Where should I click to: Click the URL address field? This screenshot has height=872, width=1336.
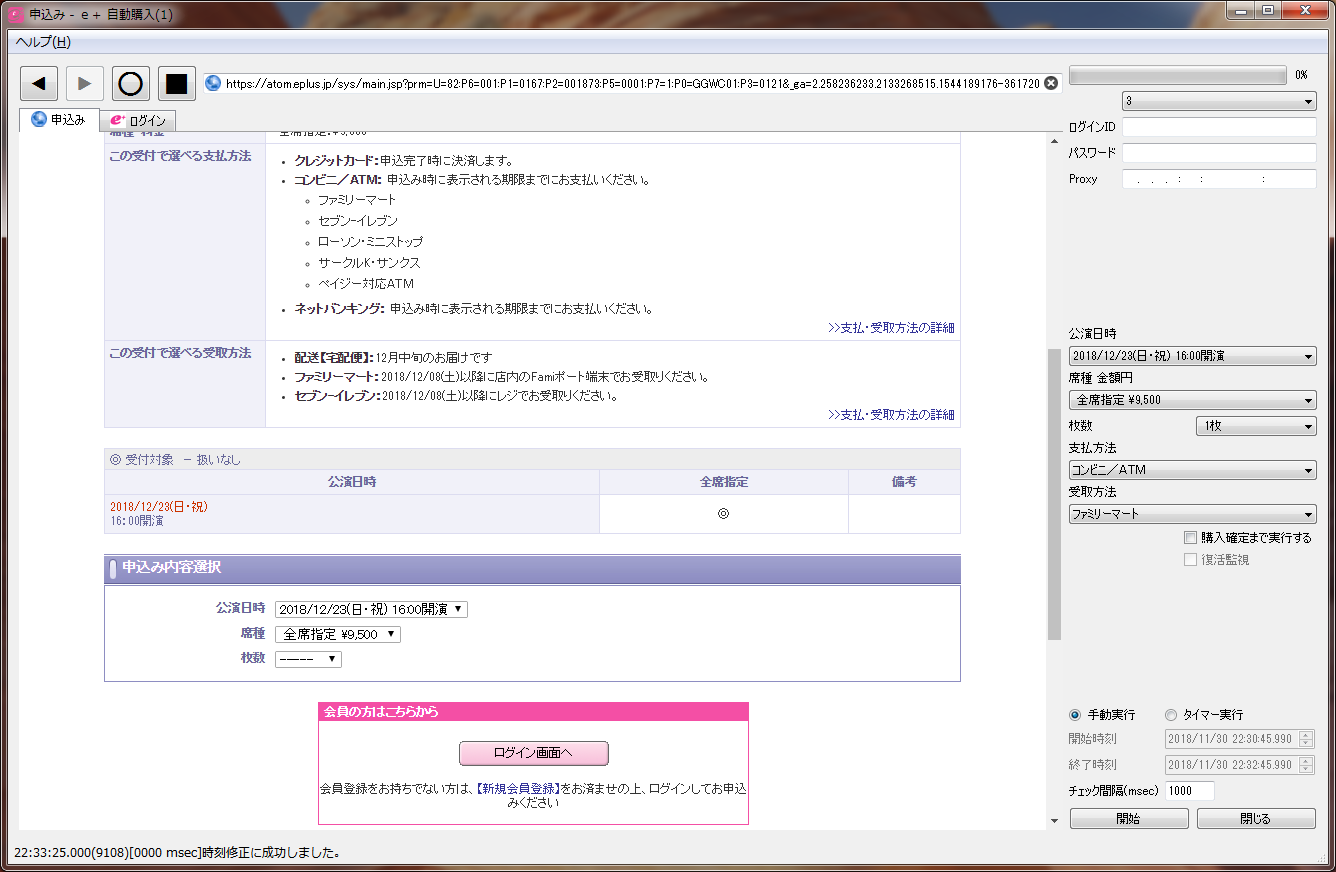click(x=633, y=84)
